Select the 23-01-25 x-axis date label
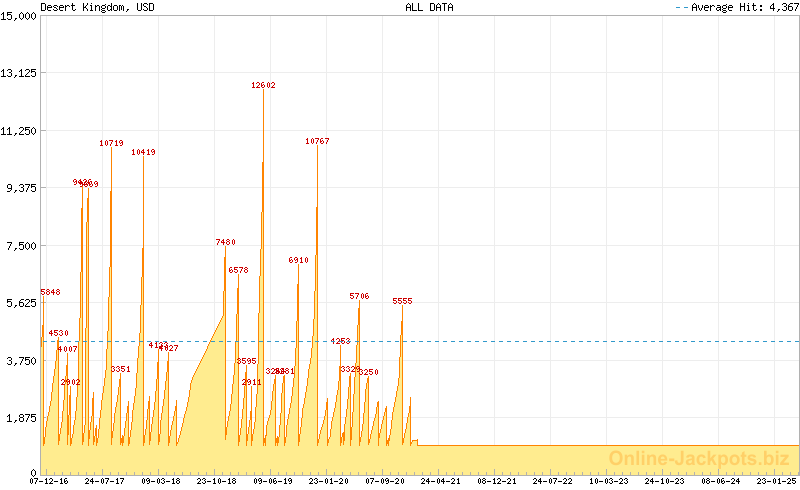This screenshot has height=490, width=800. 777,481
